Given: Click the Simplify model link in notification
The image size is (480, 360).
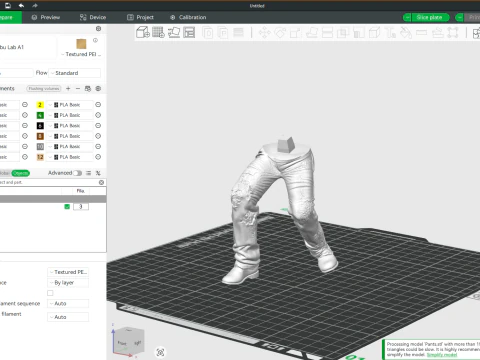Looking at the screenshot, I should [x=442, y=355].
